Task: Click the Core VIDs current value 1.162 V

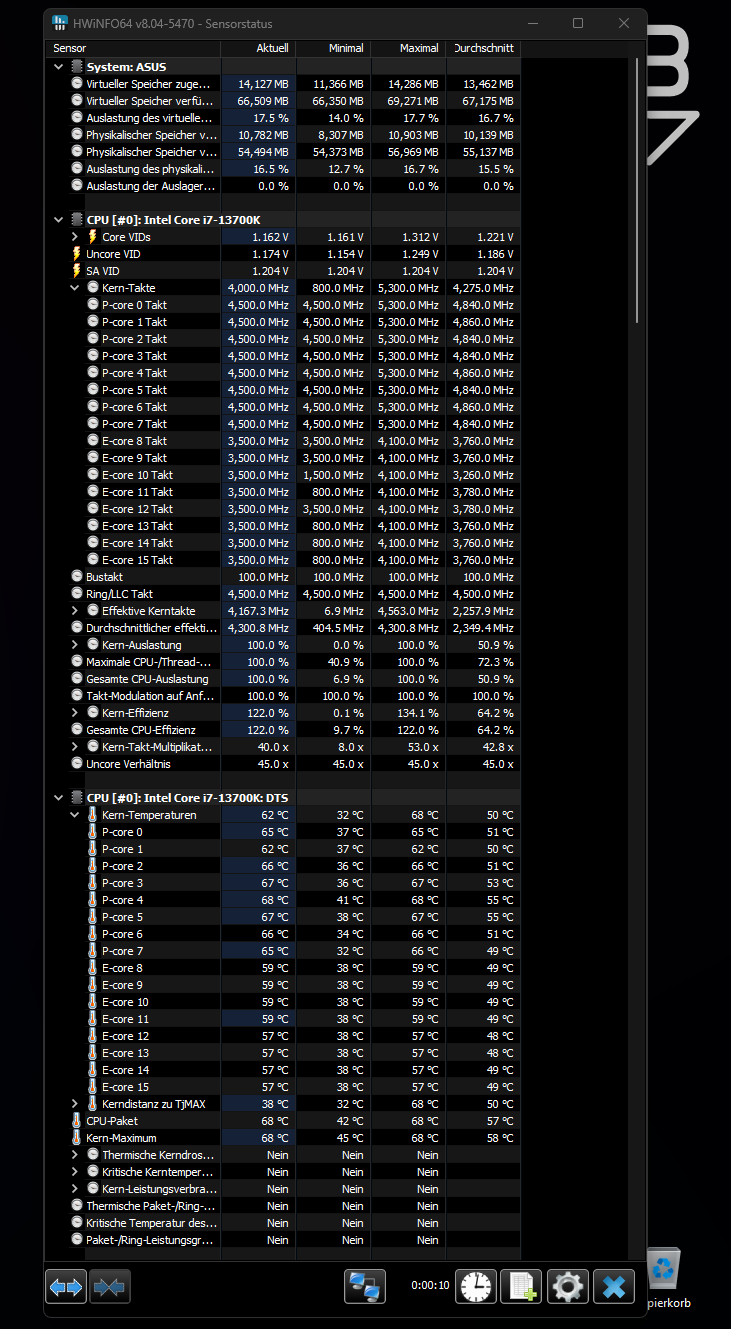Action: pyautogui.click(x=271, y=237)
